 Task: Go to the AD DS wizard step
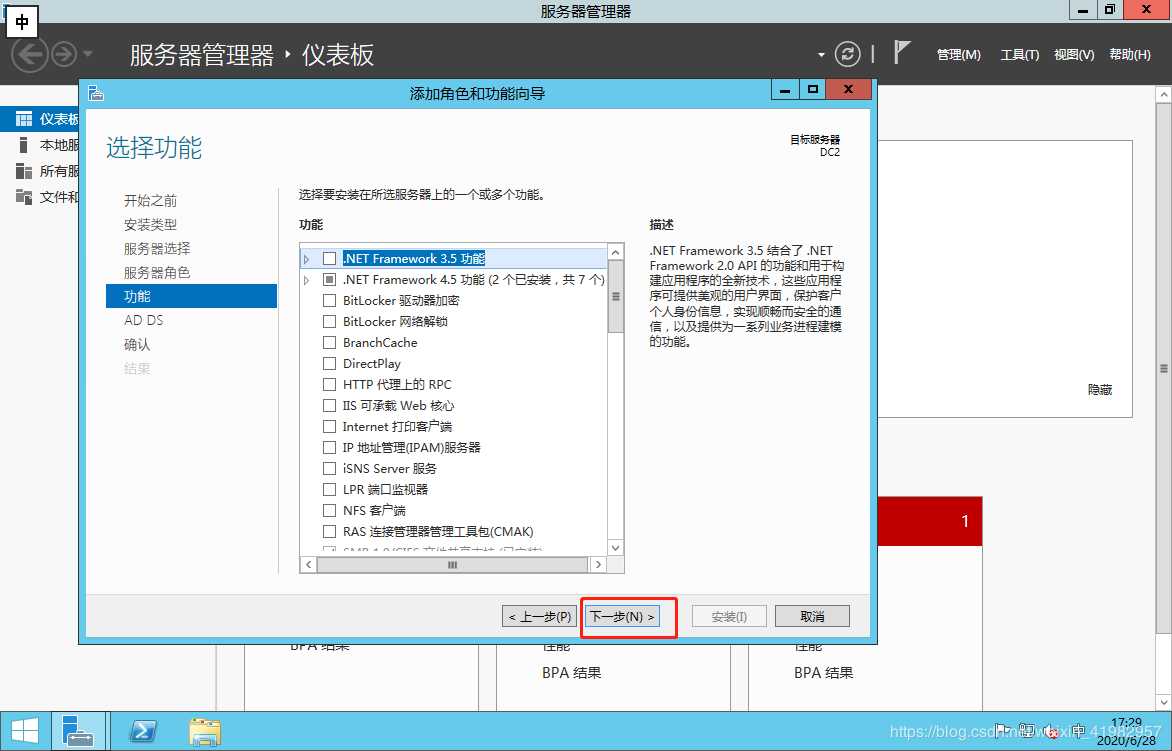144,320
